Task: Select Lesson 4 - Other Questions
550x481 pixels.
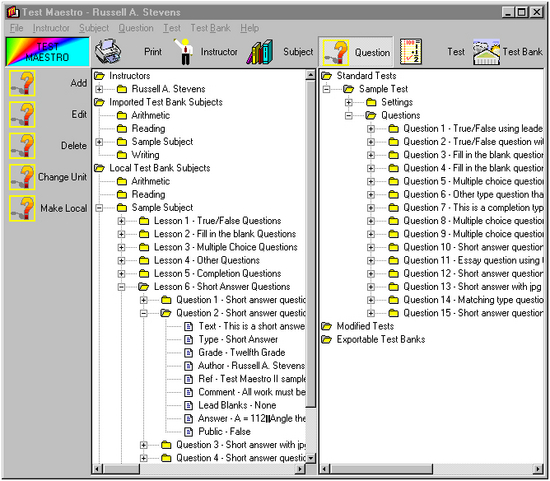Action: (x=207, y=261)
